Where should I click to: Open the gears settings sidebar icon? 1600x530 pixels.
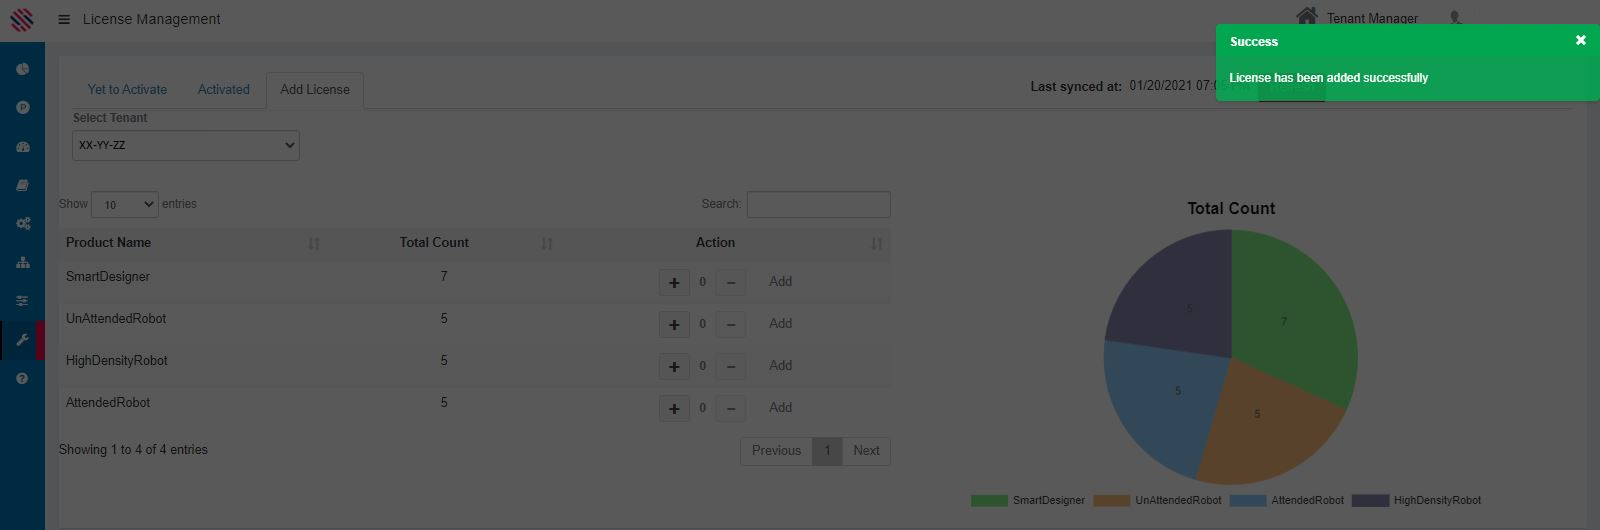[x=22, y=224]
